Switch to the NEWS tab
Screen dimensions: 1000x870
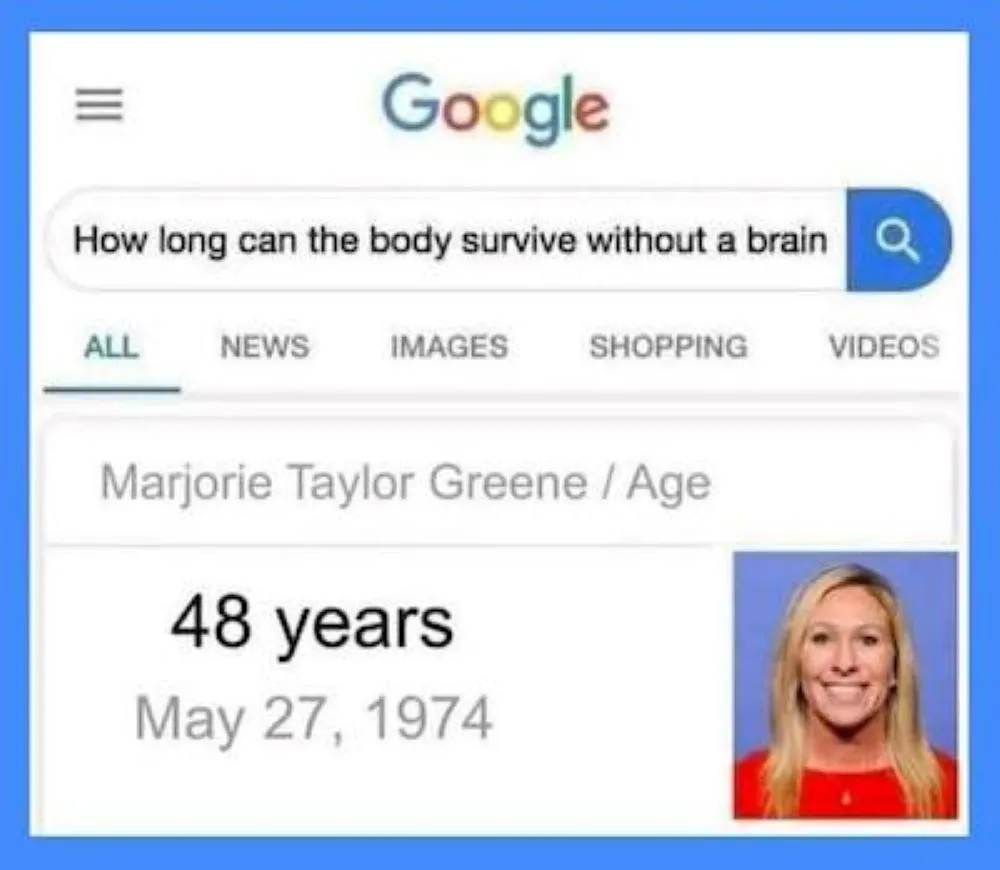265,346
